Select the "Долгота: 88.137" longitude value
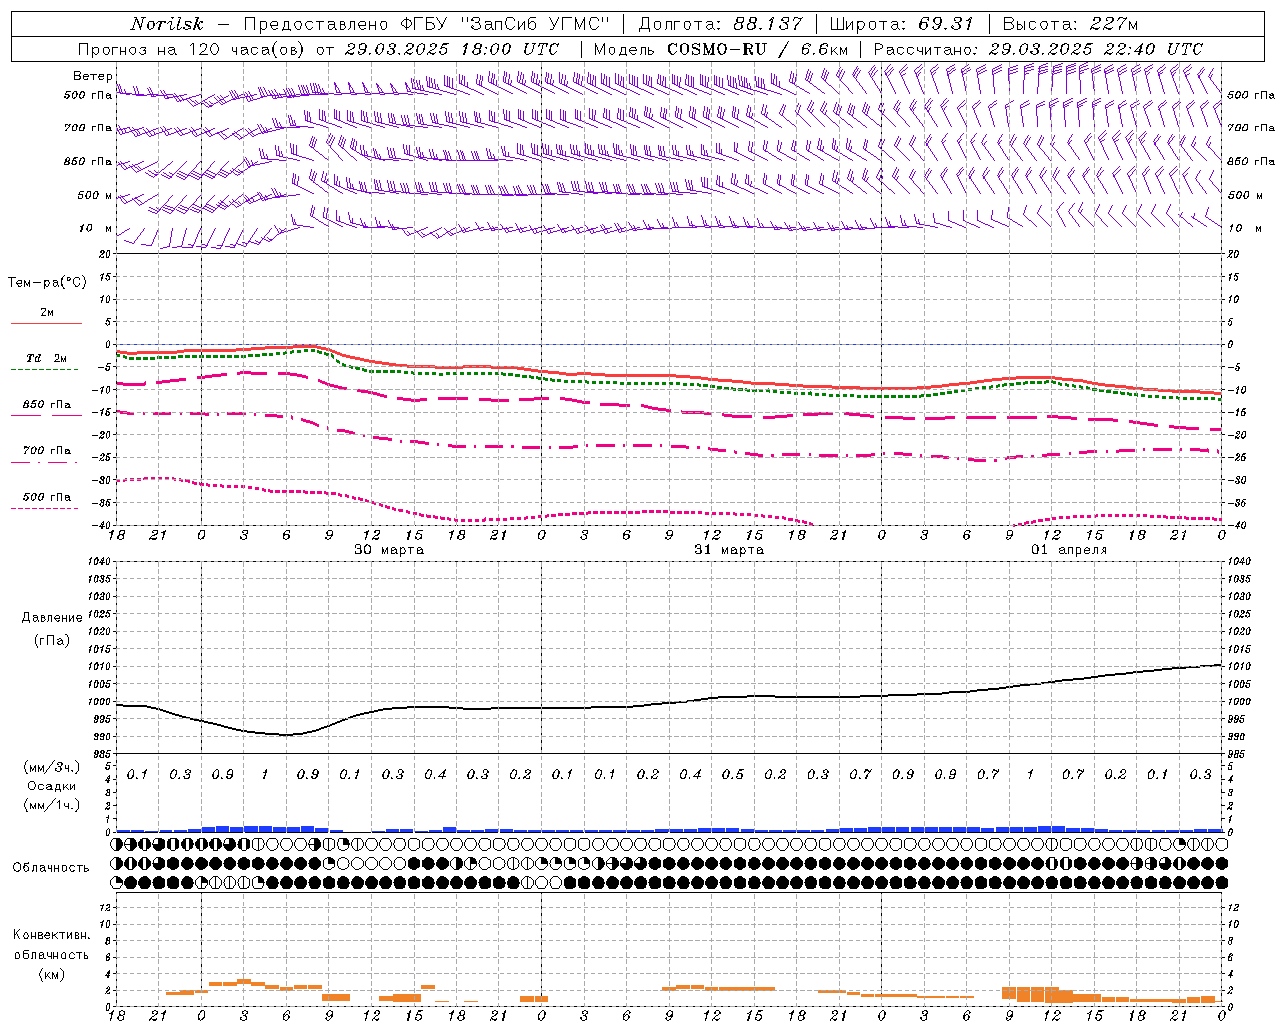 pos(720,24)
